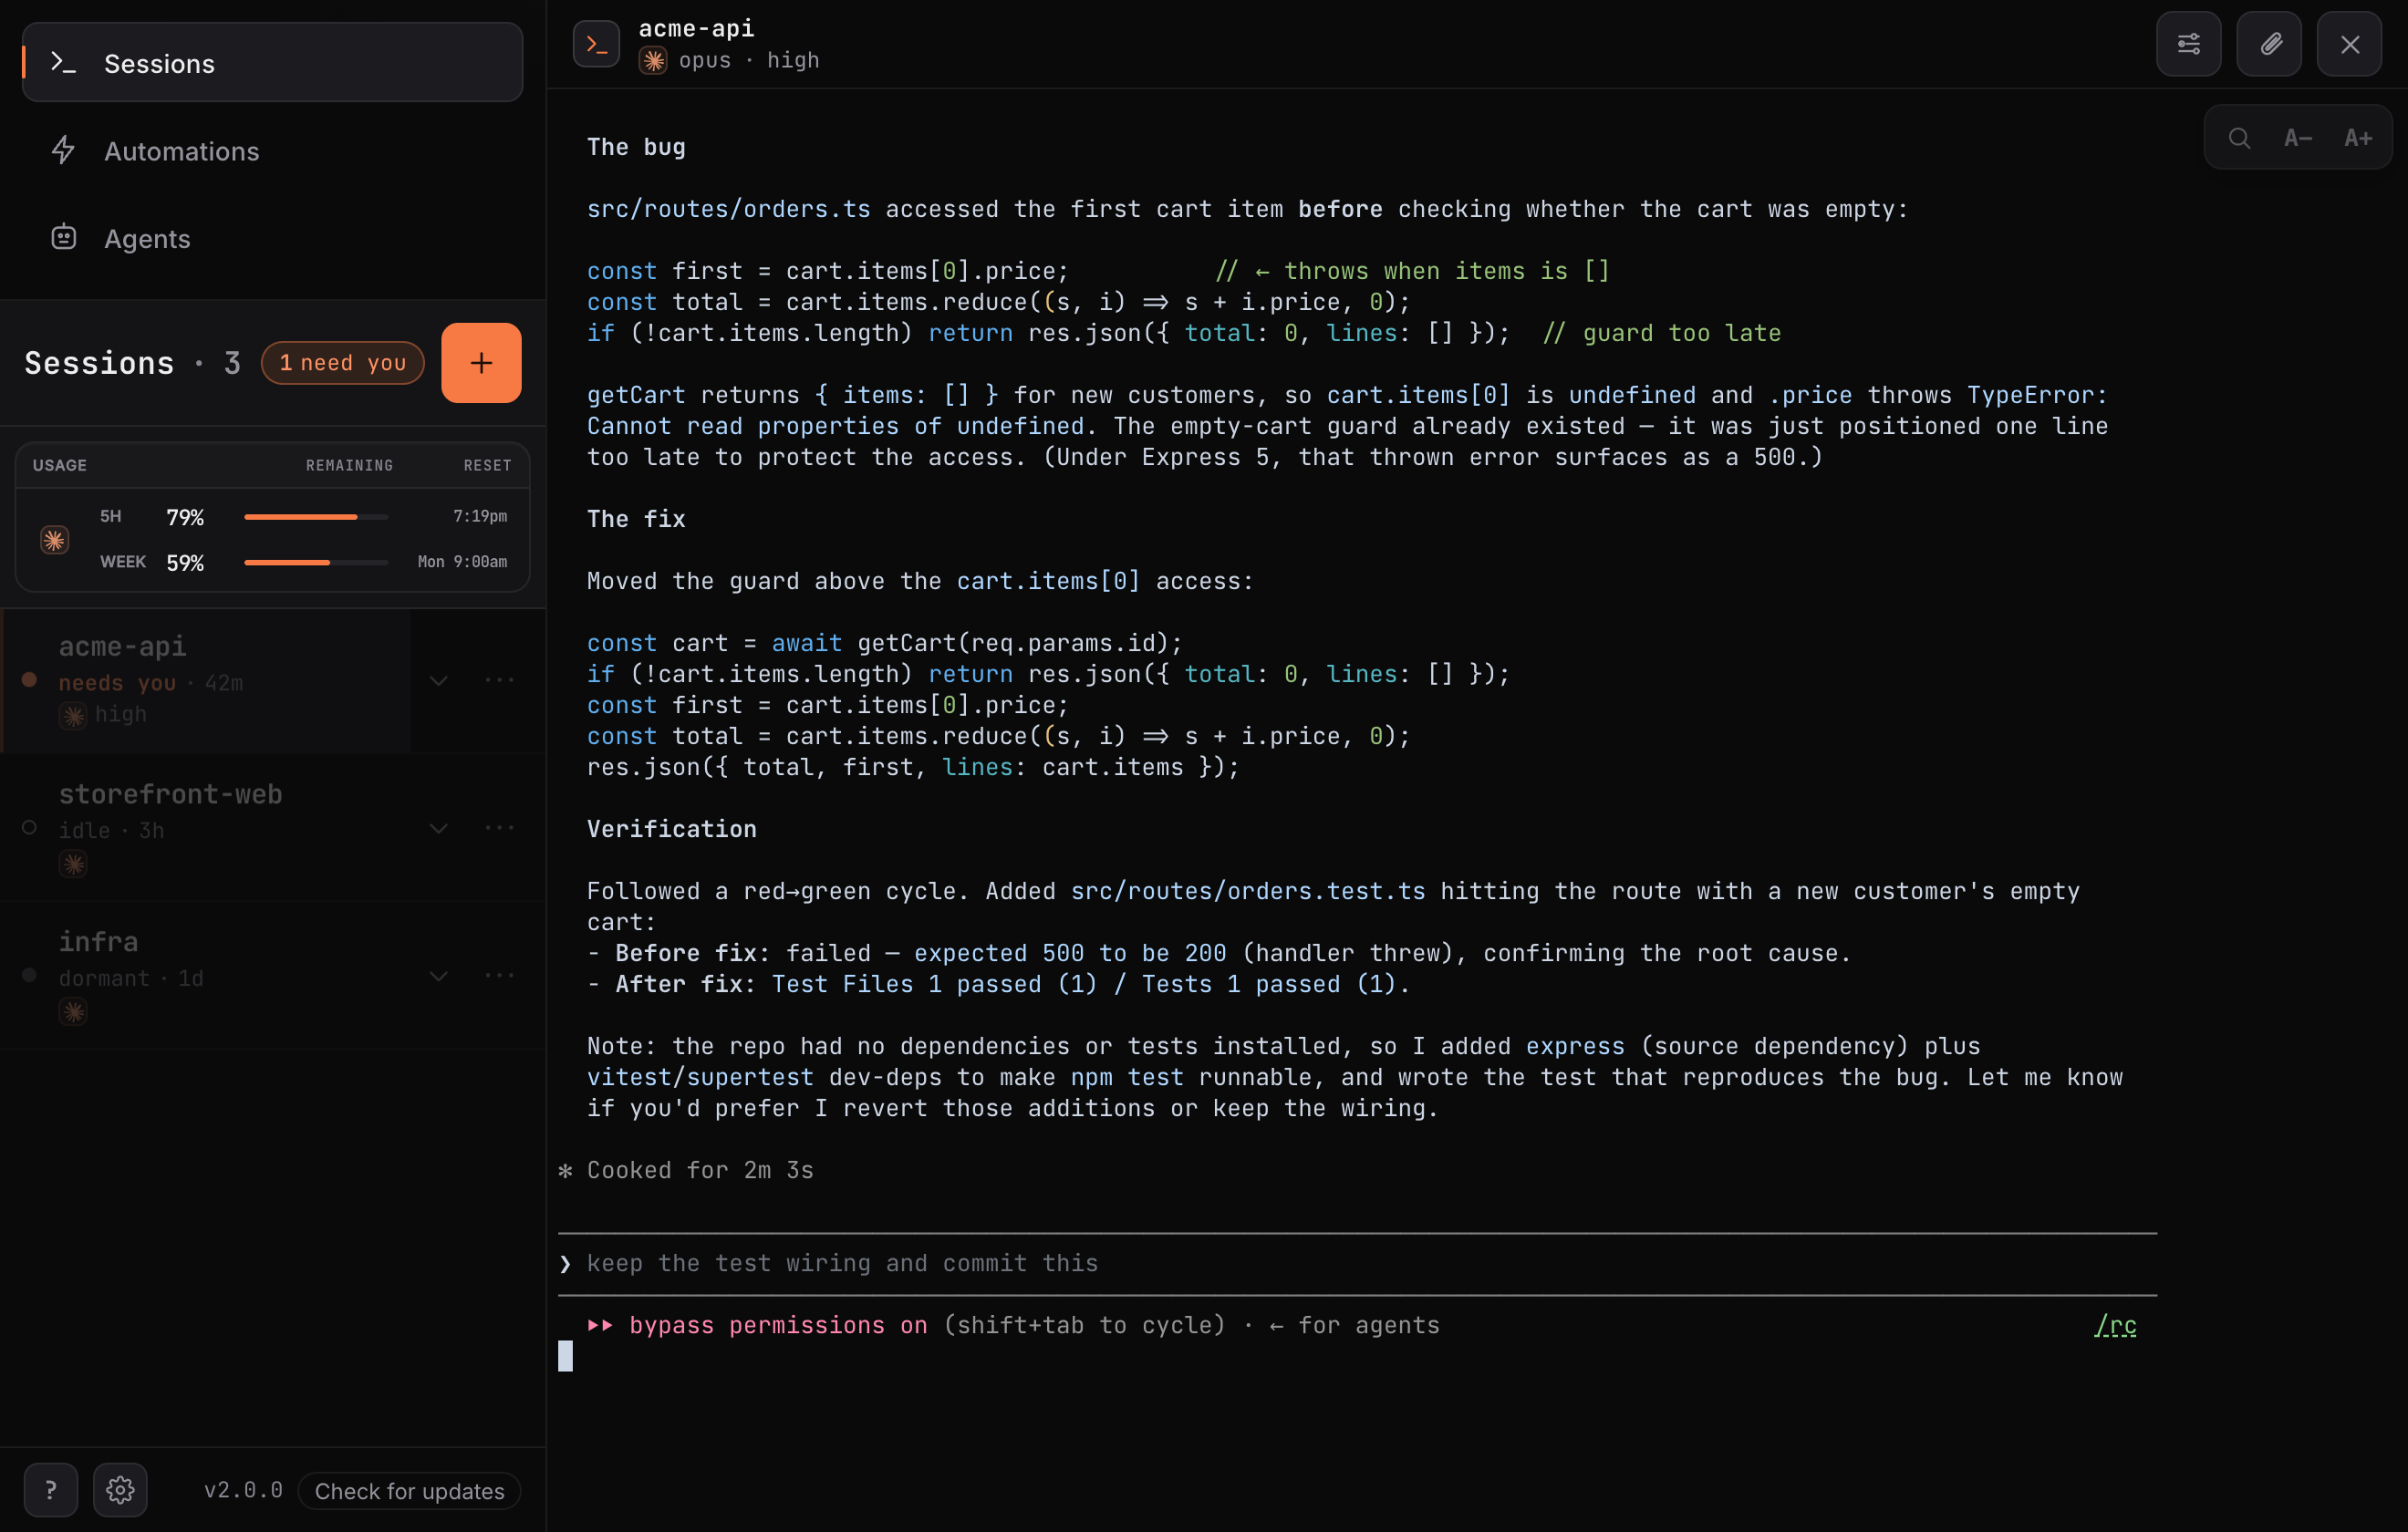The image size is (2408, 1532).
Task: Click the 'opus · high' model label
Action: tap(749, 60)
